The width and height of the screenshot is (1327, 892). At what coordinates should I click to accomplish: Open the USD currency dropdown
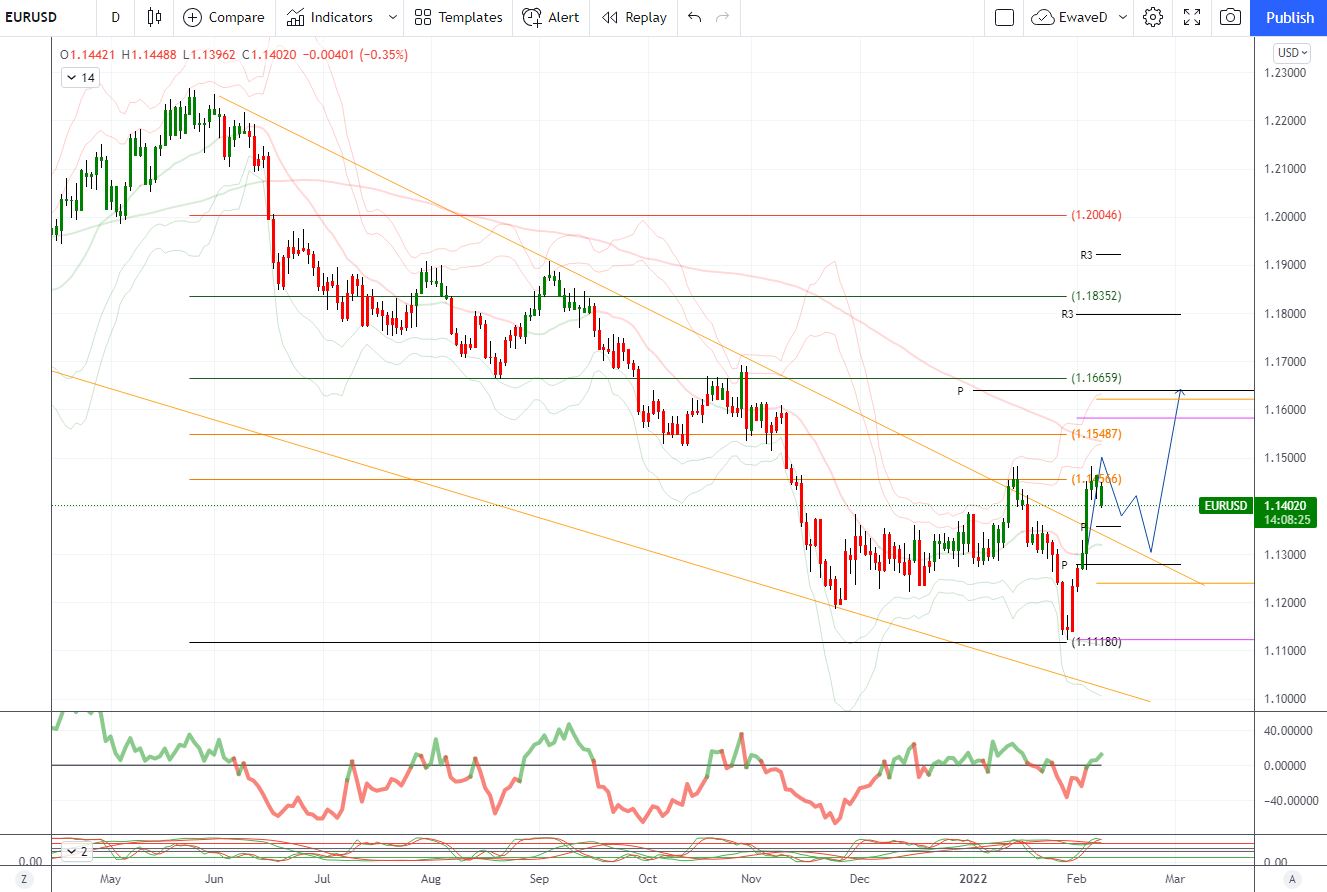click(1290, 53)
